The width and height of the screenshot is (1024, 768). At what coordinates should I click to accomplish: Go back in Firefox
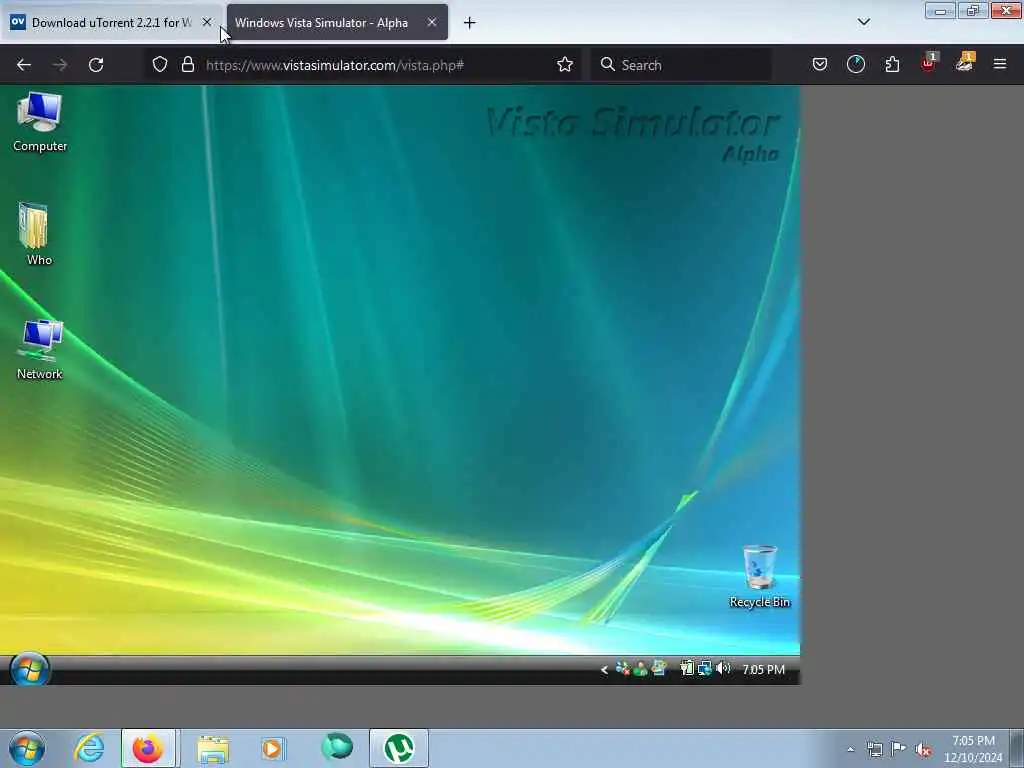coord(24,65)
